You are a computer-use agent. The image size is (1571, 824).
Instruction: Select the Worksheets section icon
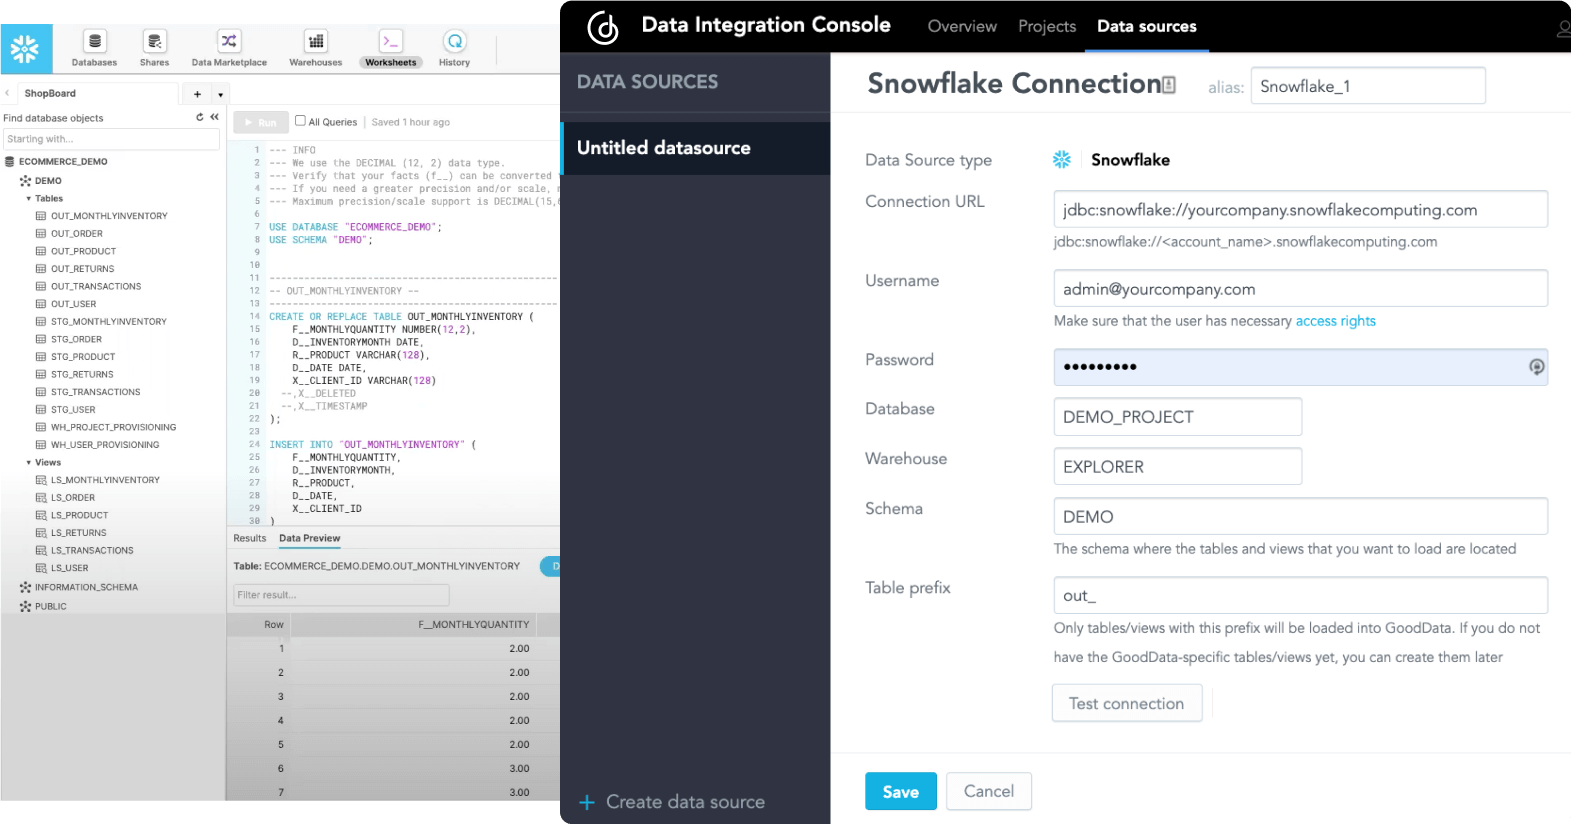click(390, 41)
